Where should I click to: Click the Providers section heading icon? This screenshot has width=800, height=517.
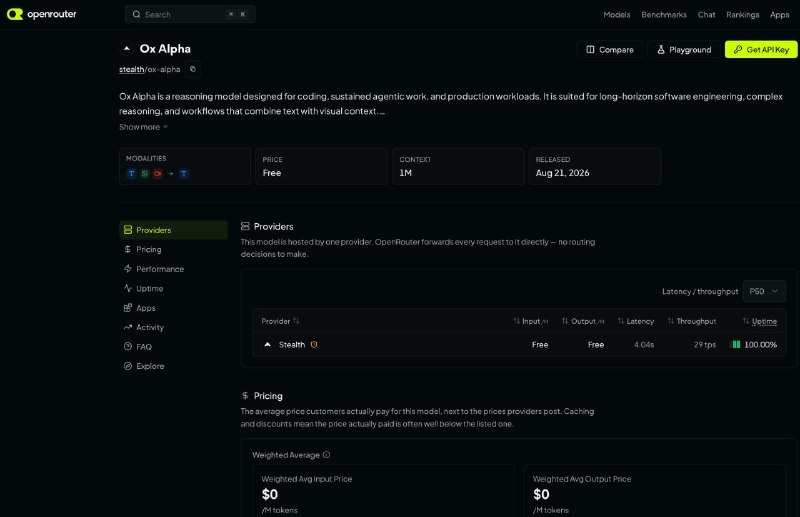(245, 226)
